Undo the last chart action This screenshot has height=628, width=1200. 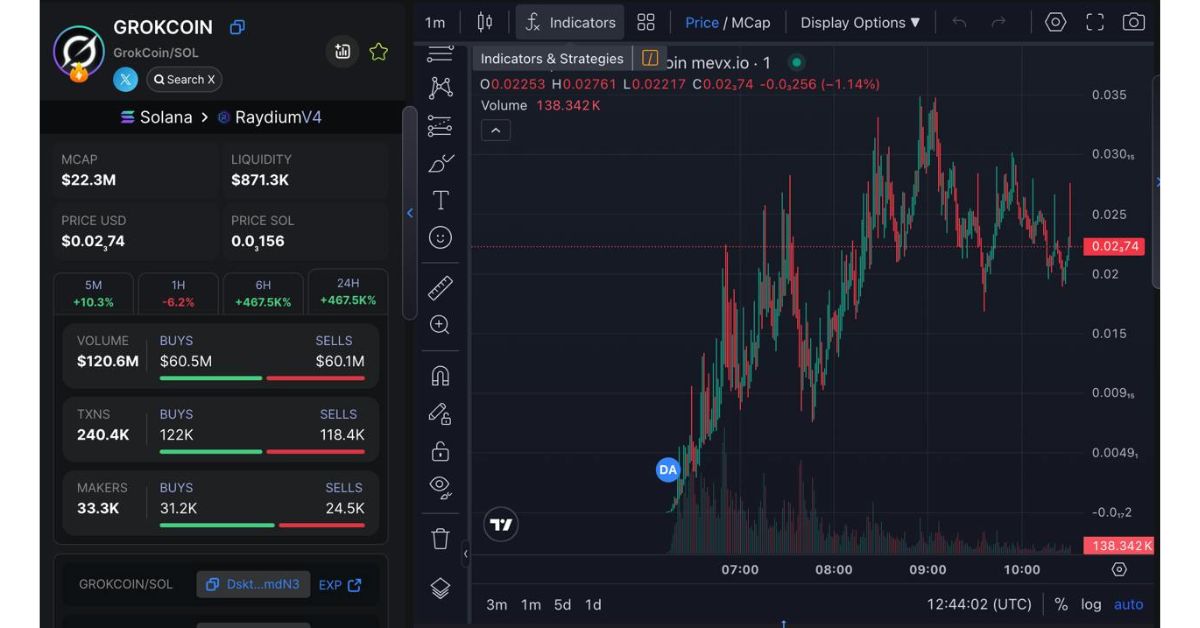point(959,22)
